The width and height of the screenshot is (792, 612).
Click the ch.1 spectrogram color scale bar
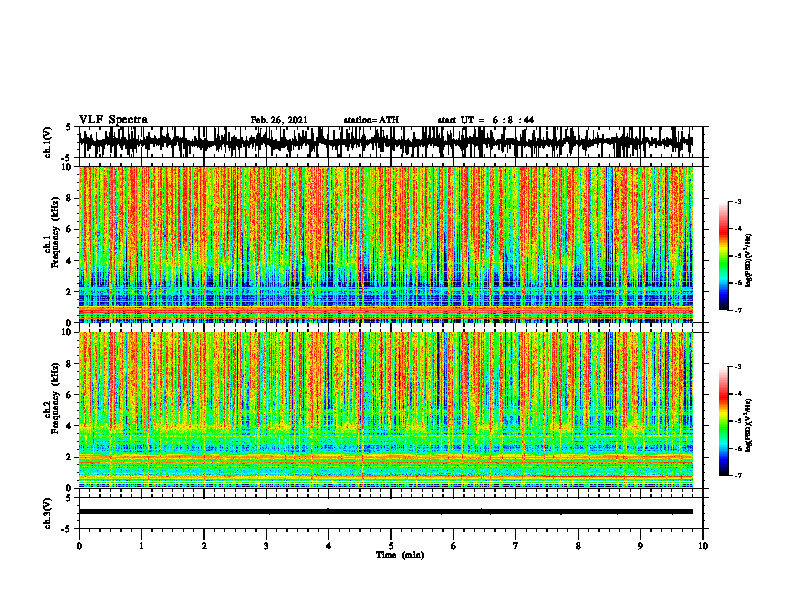coord(724,256)
